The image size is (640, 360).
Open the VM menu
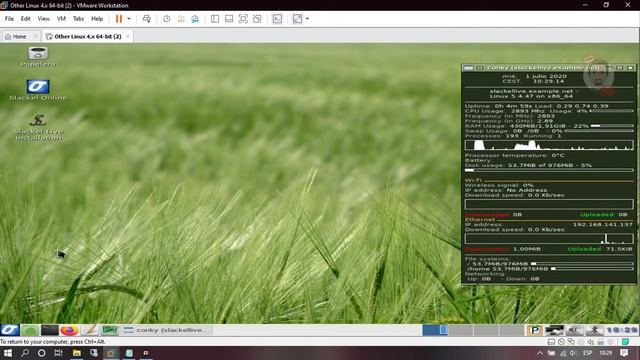point(61,19)
